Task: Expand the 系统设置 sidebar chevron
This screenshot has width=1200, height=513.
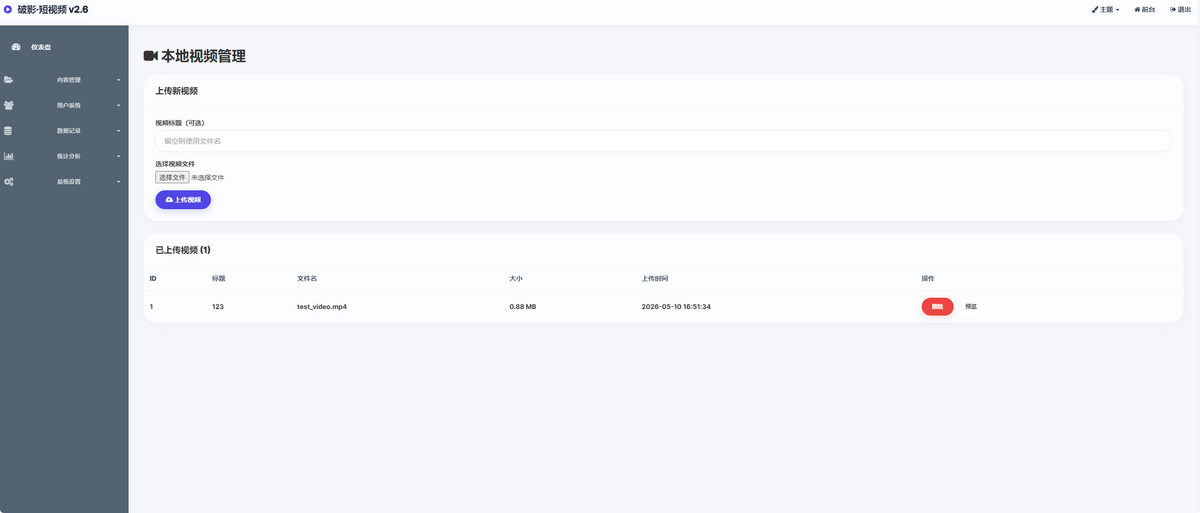Action: click(x=118, y=182)
